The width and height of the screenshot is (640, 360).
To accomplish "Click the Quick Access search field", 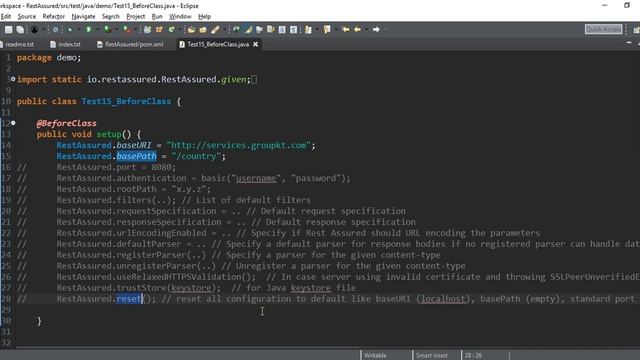I will (x=604, y=29).
